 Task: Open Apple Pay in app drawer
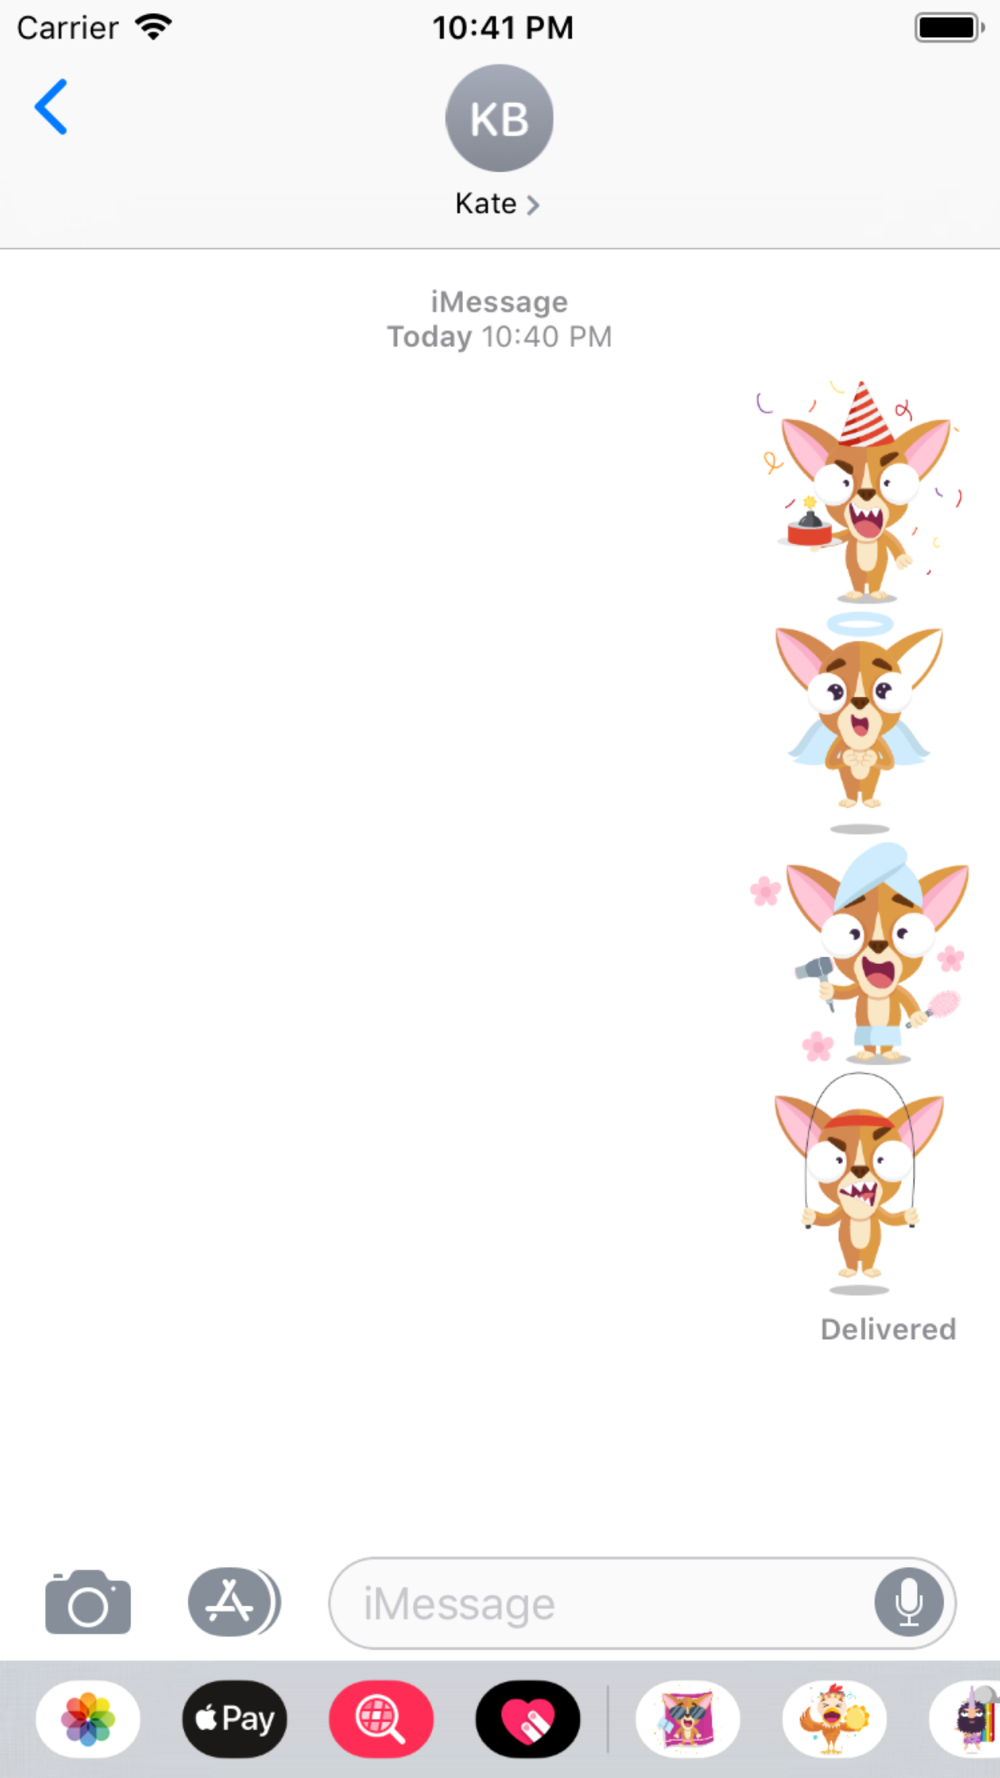[235, 1719]
